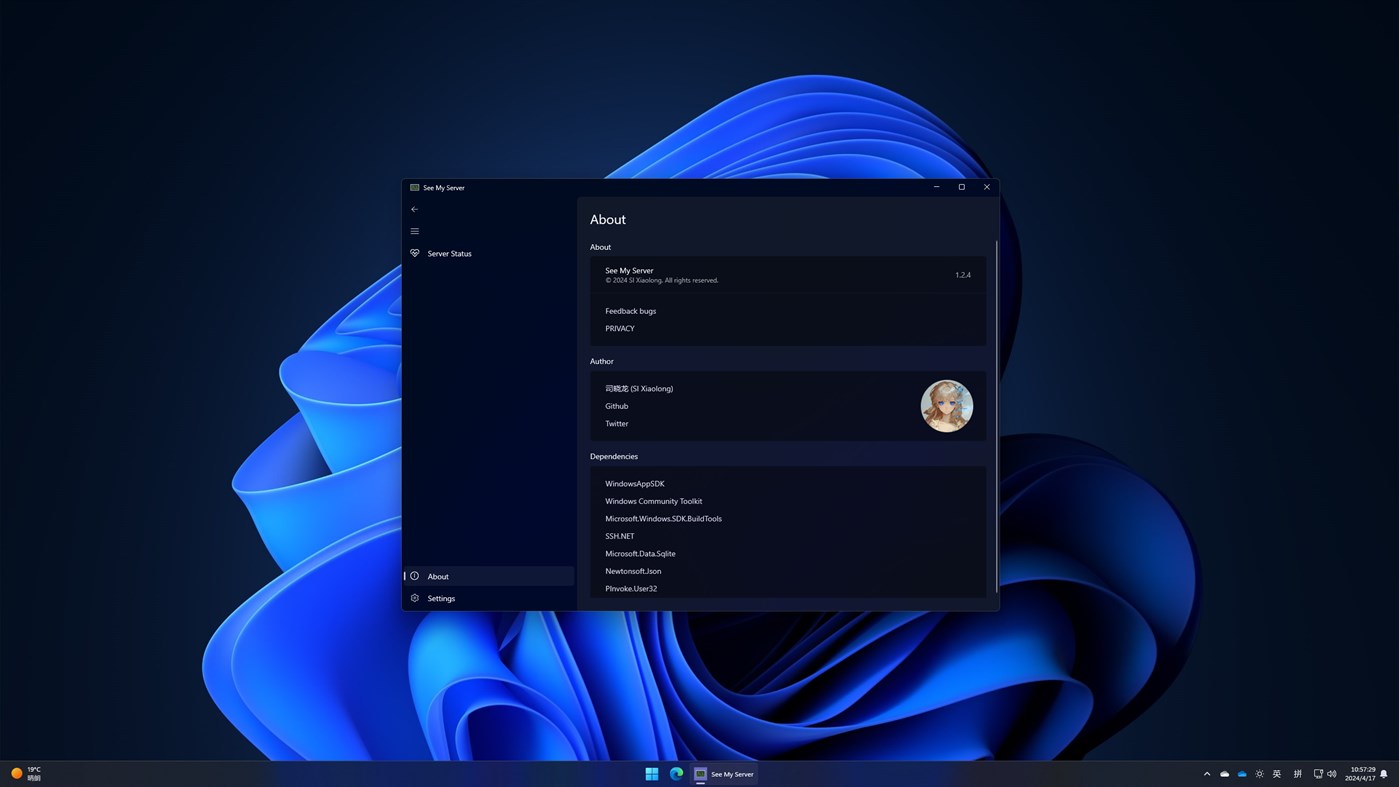Show hidden system tray icons via the chevron

pyautogui.click(x=1207, y=773)
